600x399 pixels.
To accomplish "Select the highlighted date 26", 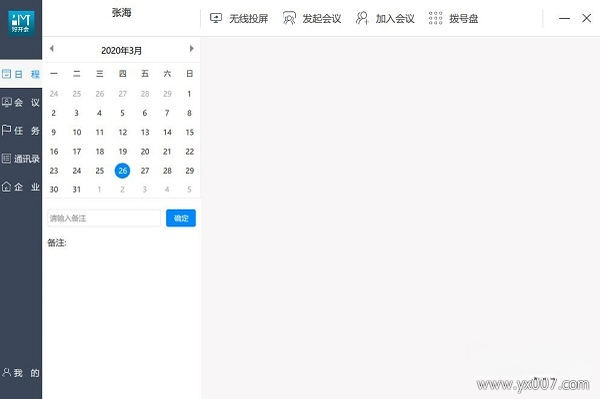I will pyautogui.click(x=122, y=171).
